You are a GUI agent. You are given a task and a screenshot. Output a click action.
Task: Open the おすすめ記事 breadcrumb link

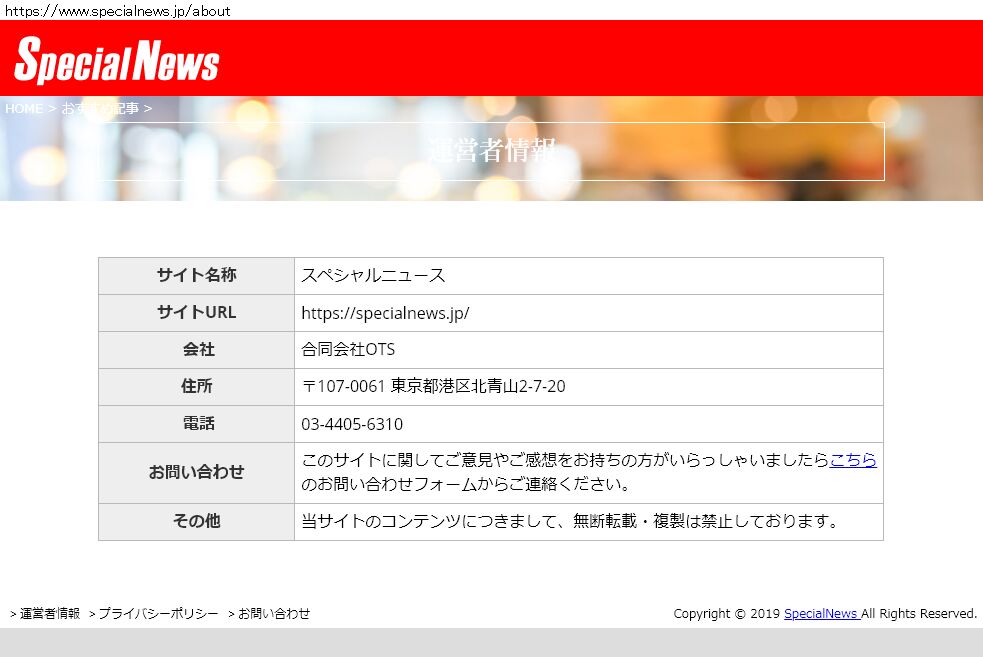coord(100,108)
